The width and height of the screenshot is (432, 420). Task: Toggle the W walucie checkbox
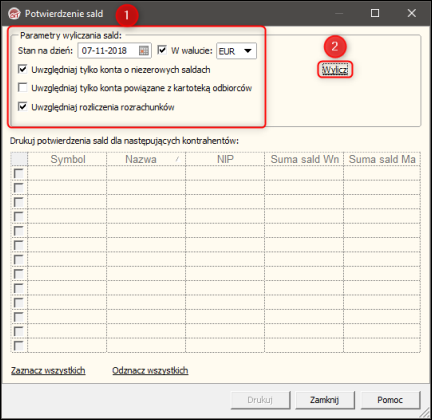pyautogui.click(x=162, y=50)
